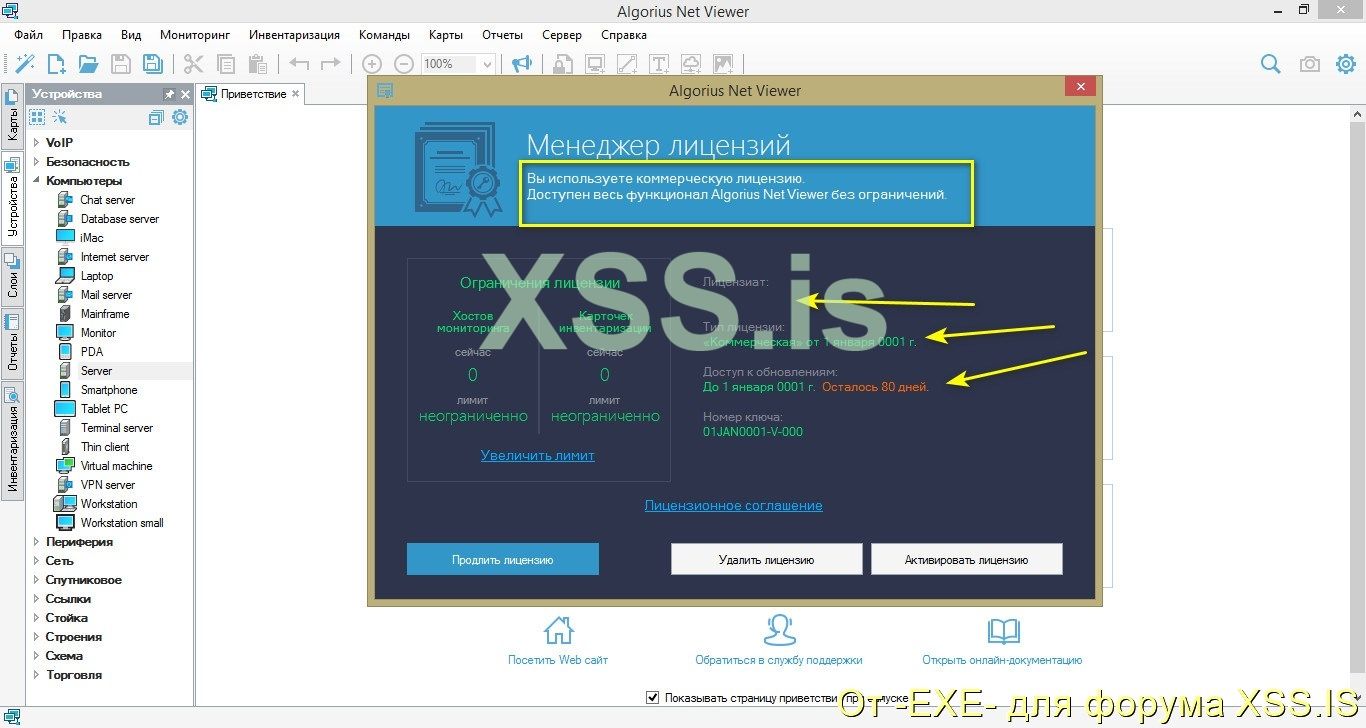Undo the last action
The width and height of the screenshot is (1366, 728).
click(299, 64)
